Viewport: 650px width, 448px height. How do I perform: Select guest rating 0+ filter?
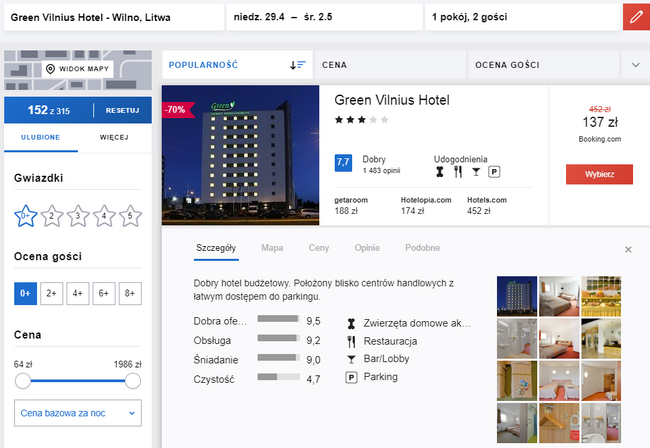pos(25,293)
